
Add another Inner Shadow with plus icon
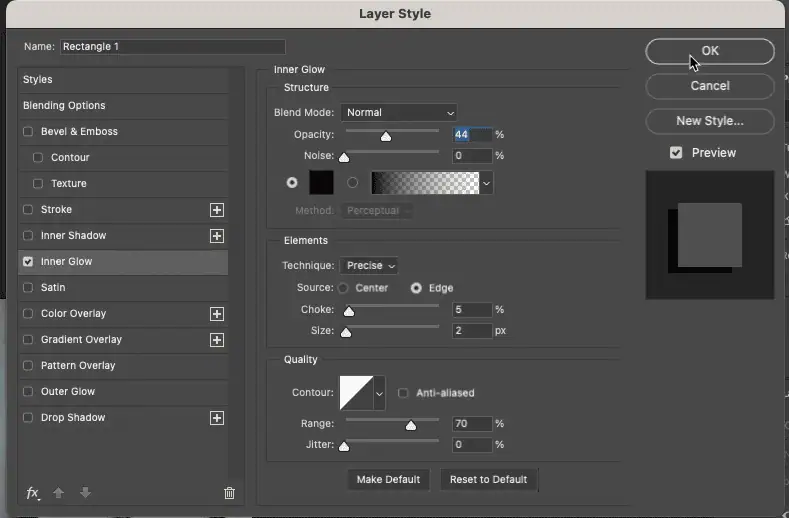pyautogui.click(x=216, y=236)
